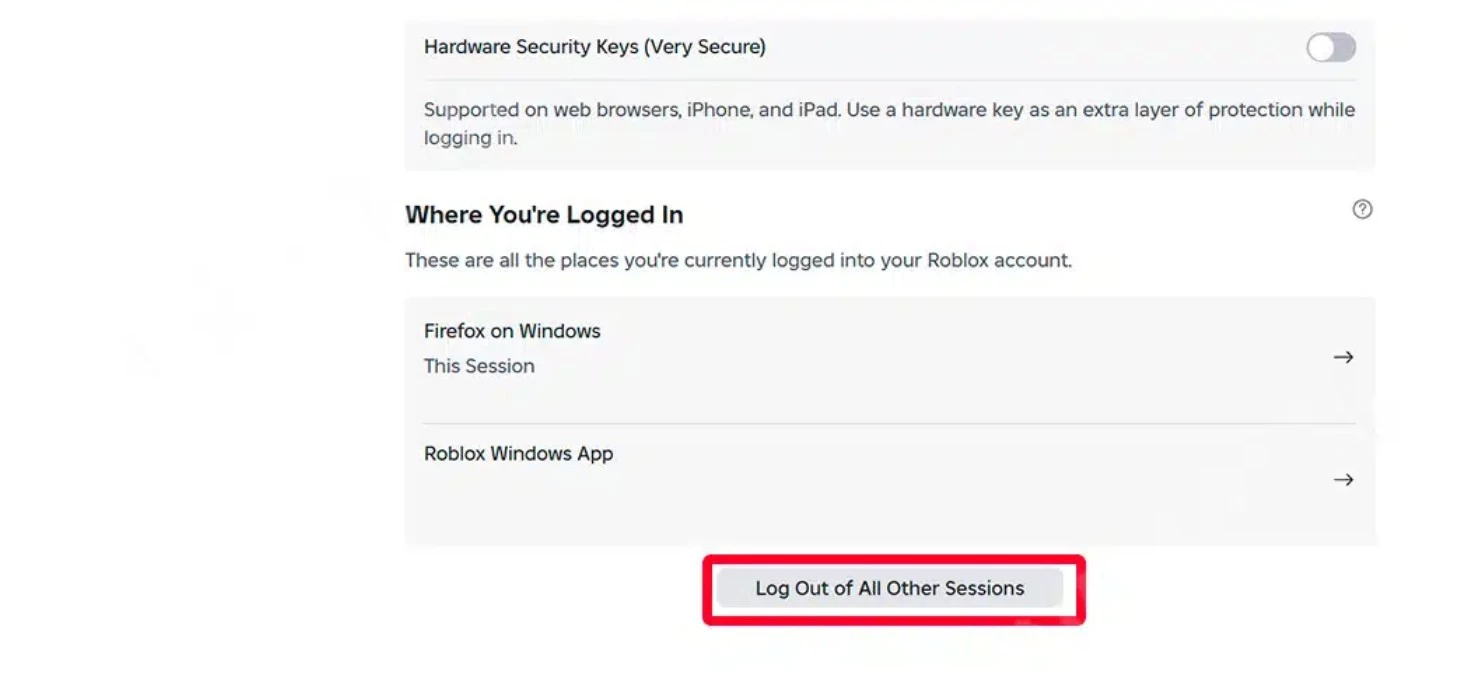Click the "Where You're Logged In" heading
Viewport: 1467px width, 688px height.
click(x=544, y=215)
